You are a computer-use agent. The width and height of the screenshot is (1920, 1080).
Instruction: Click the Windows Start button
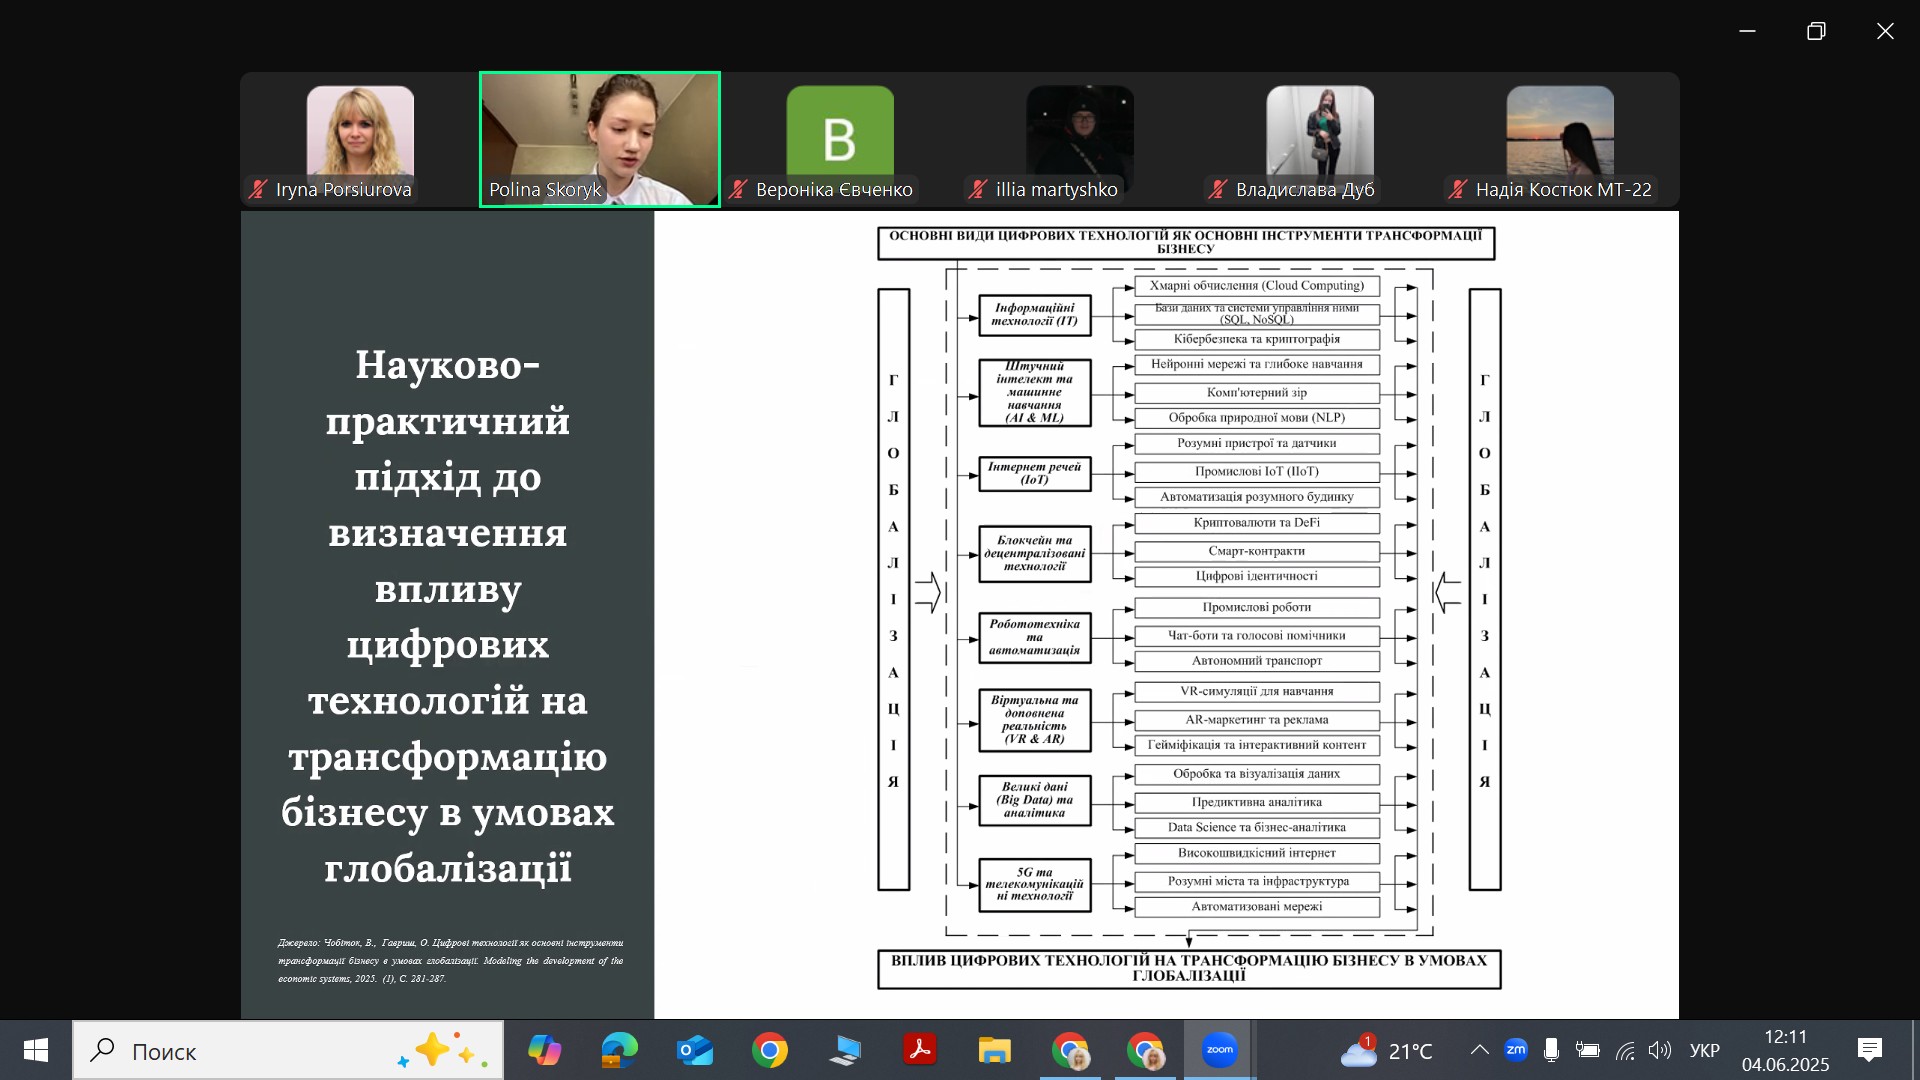tap(36, 1050)
